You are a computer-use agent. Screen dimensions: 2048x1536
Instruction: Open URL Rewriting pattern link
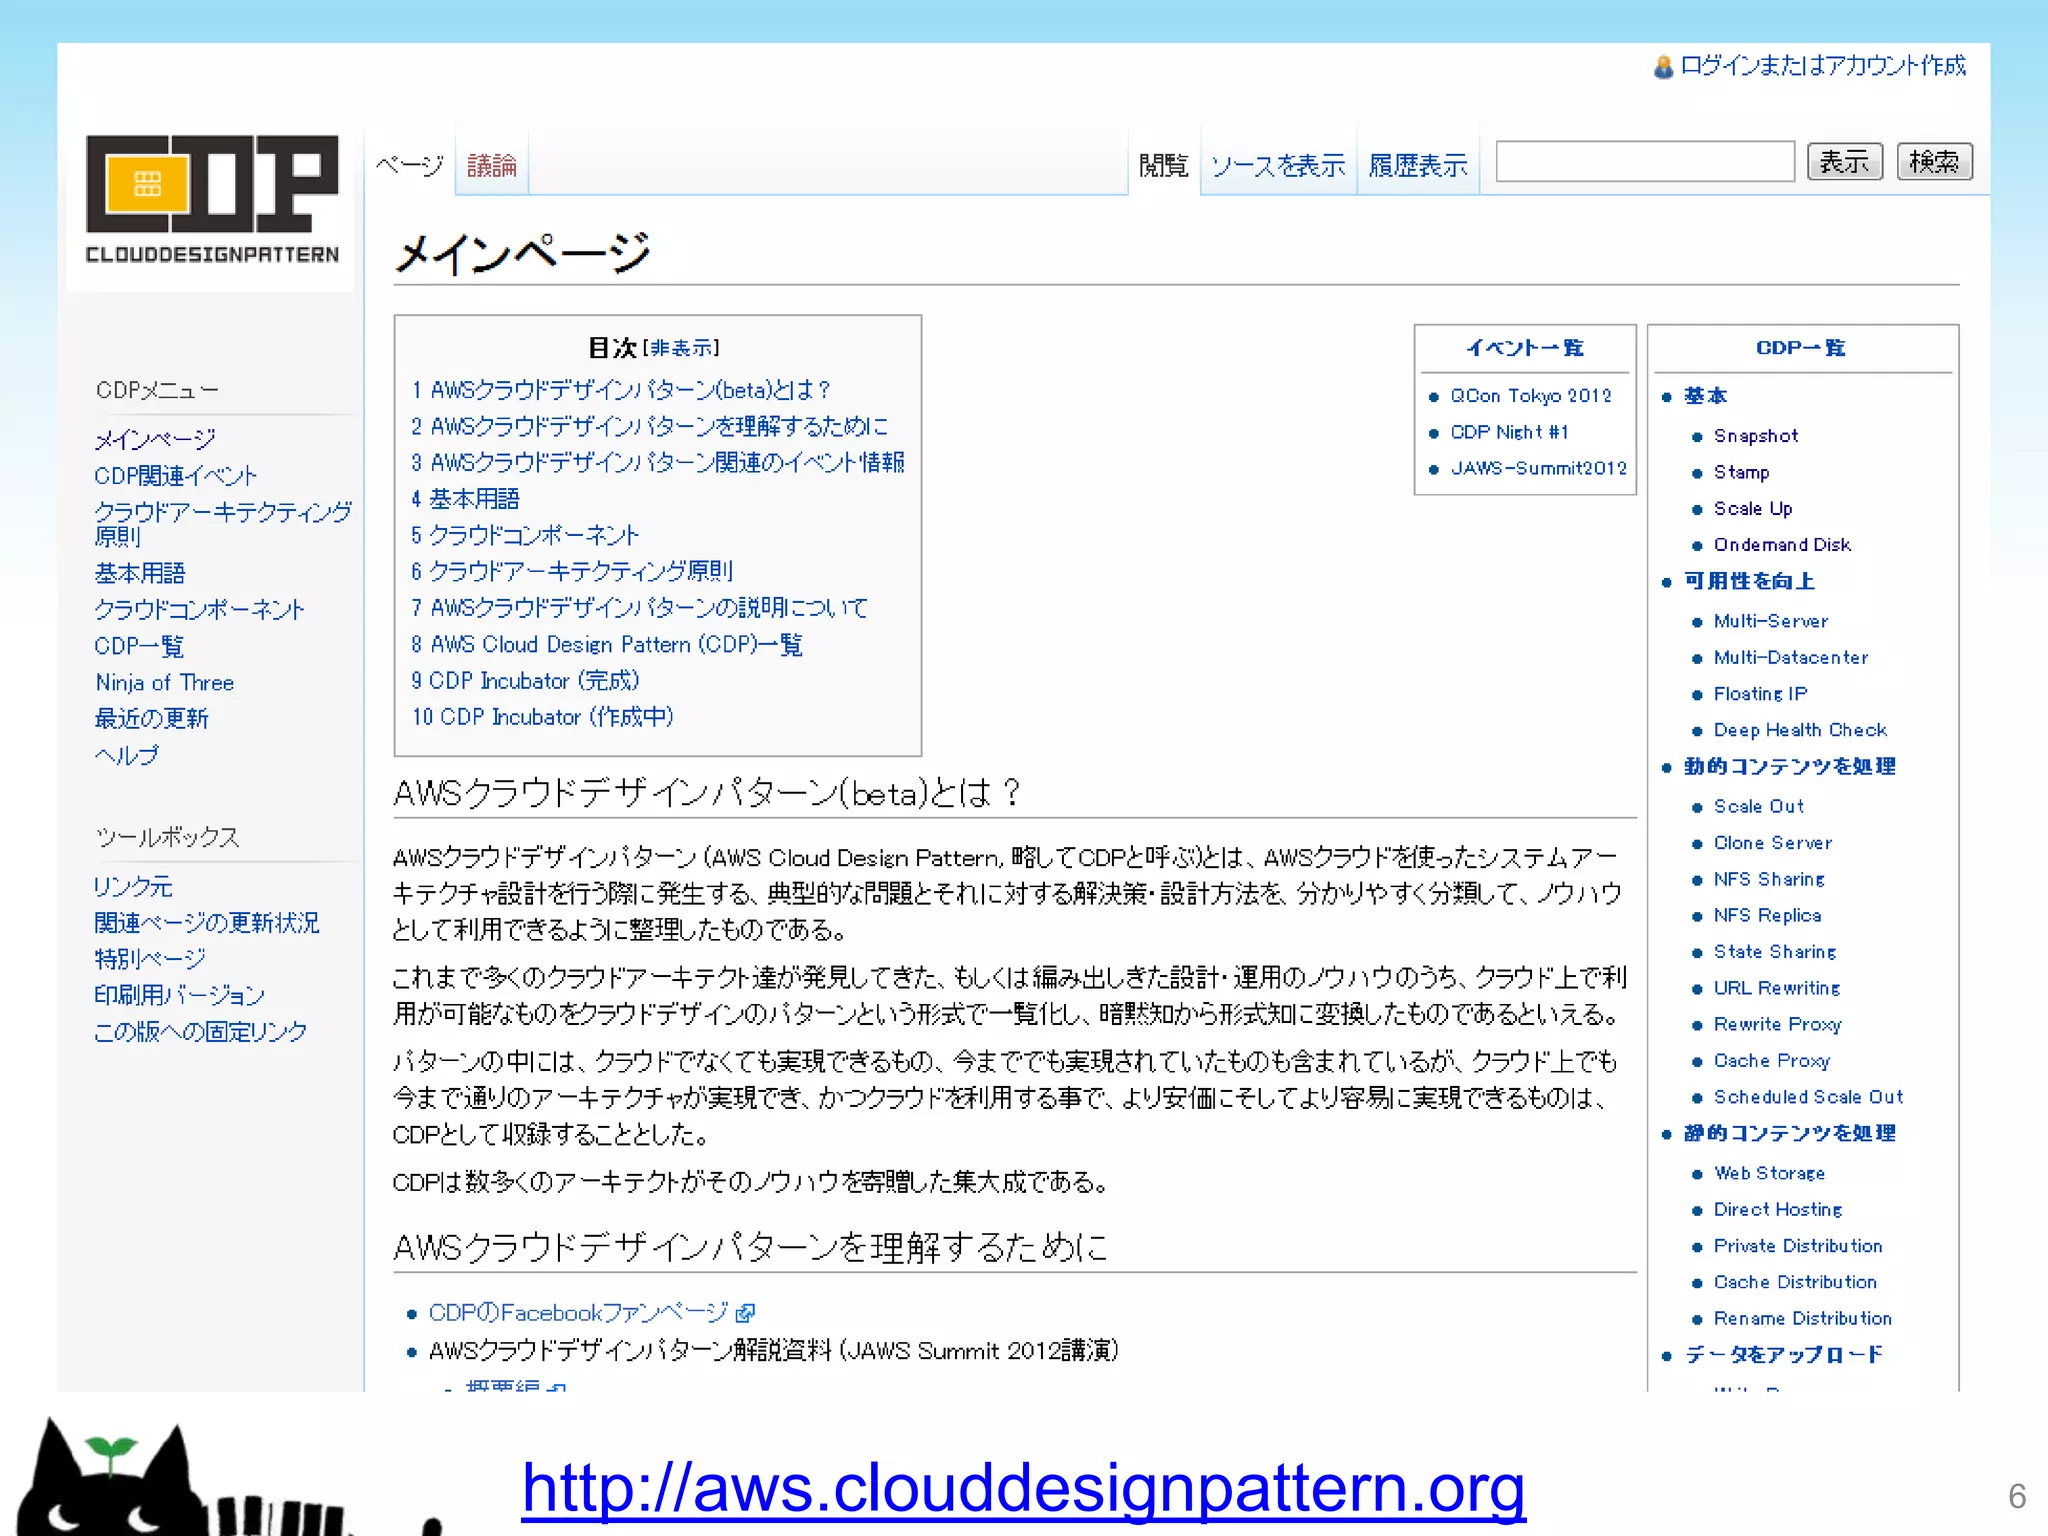[x=1777, y=988]
